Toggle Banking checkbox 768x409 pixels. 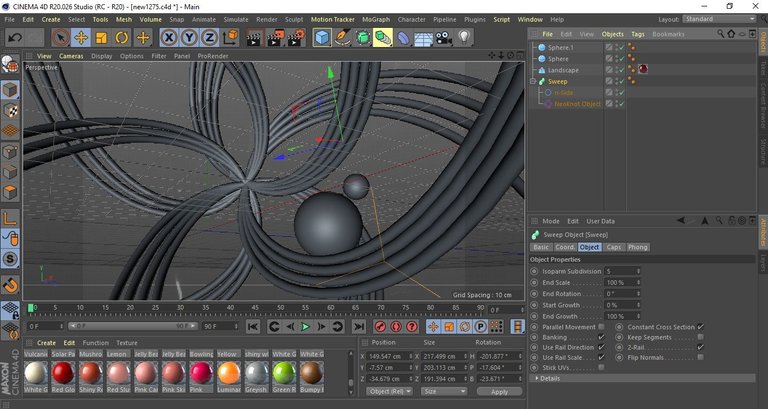coord(601,337)
